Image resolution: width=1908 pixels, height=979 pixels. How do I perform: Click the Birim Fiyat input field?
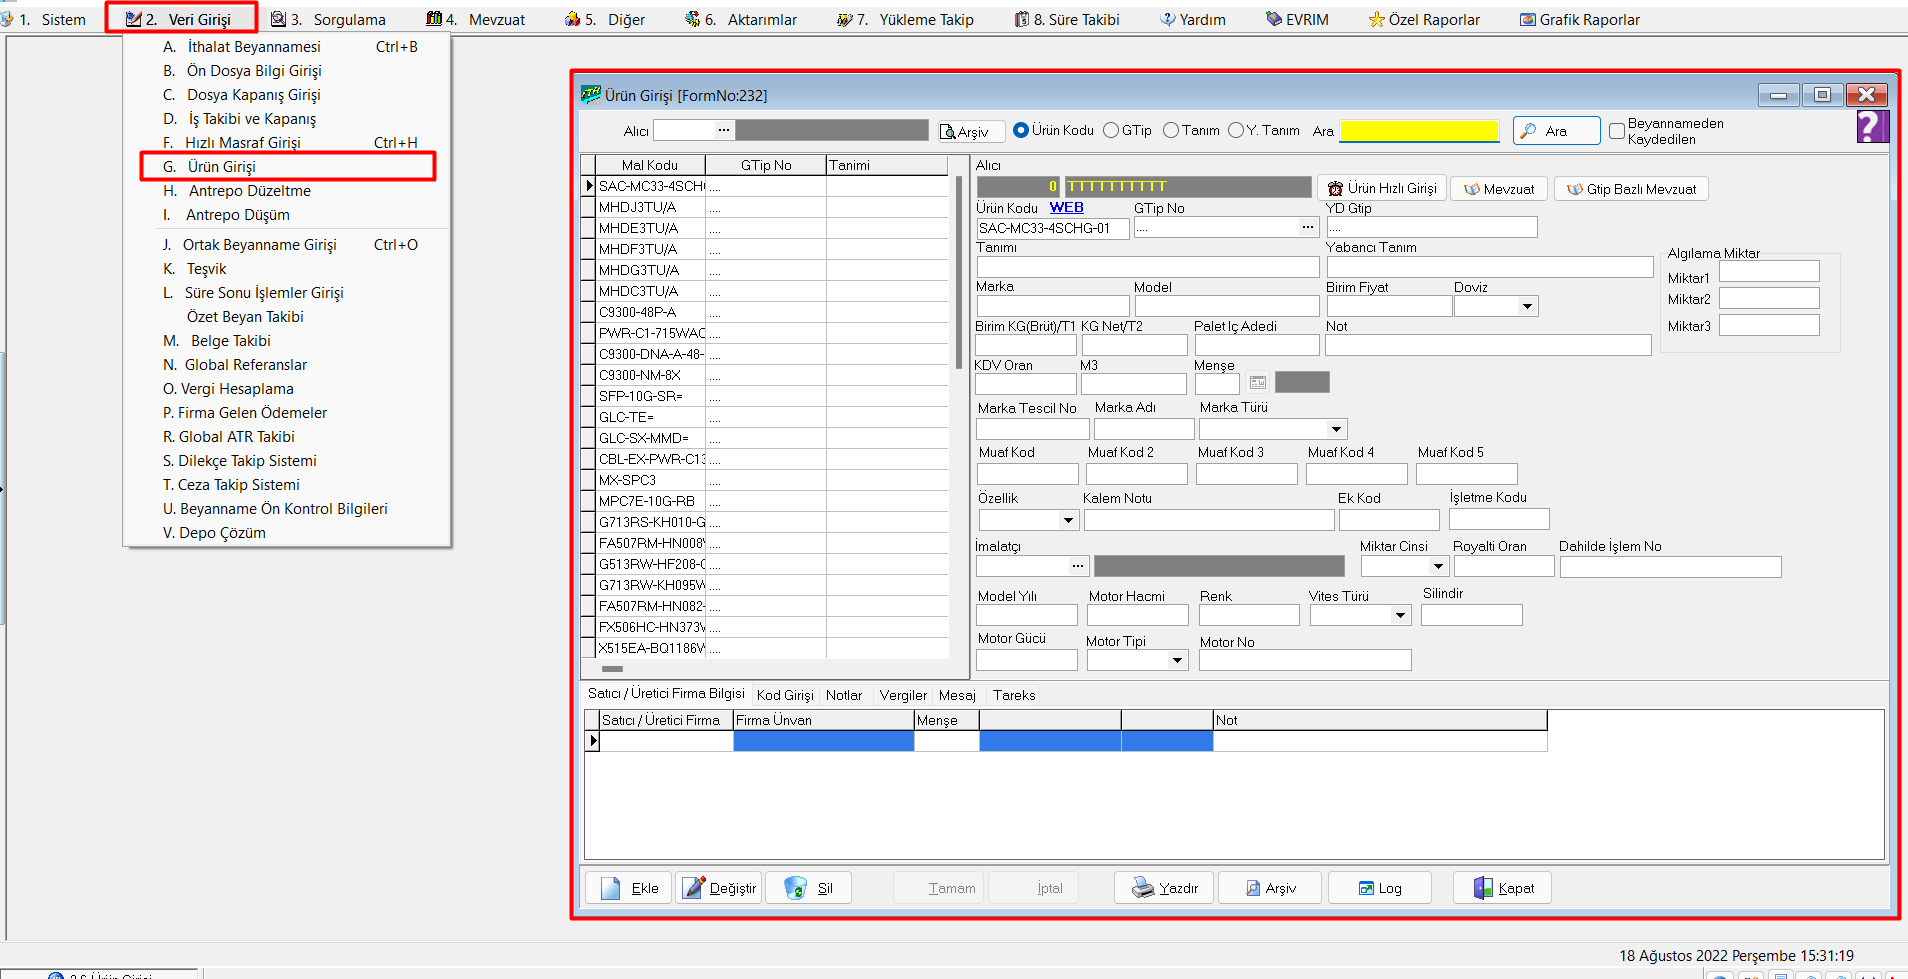[x=1389, y=307]
